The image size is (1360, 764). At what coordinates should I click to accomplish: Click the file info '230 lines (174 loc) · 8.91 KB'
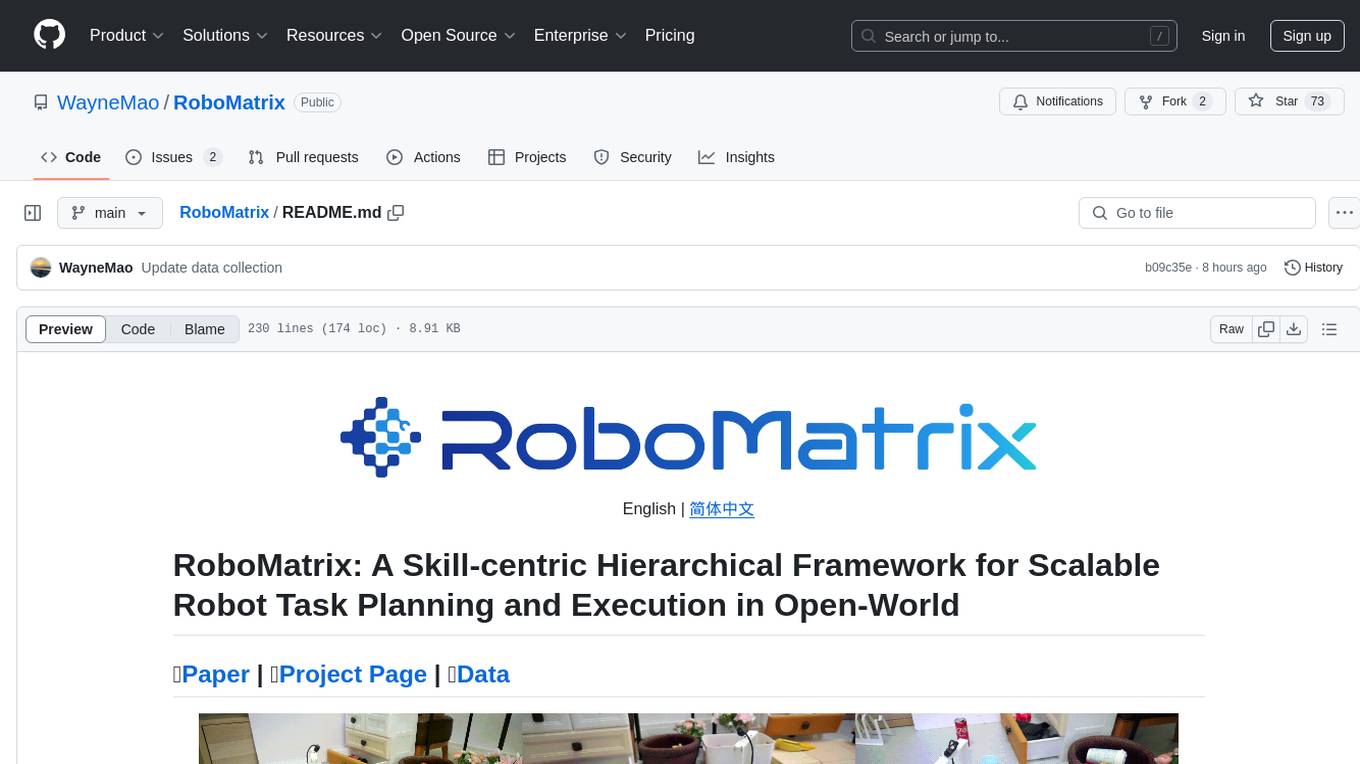point(354,329)
